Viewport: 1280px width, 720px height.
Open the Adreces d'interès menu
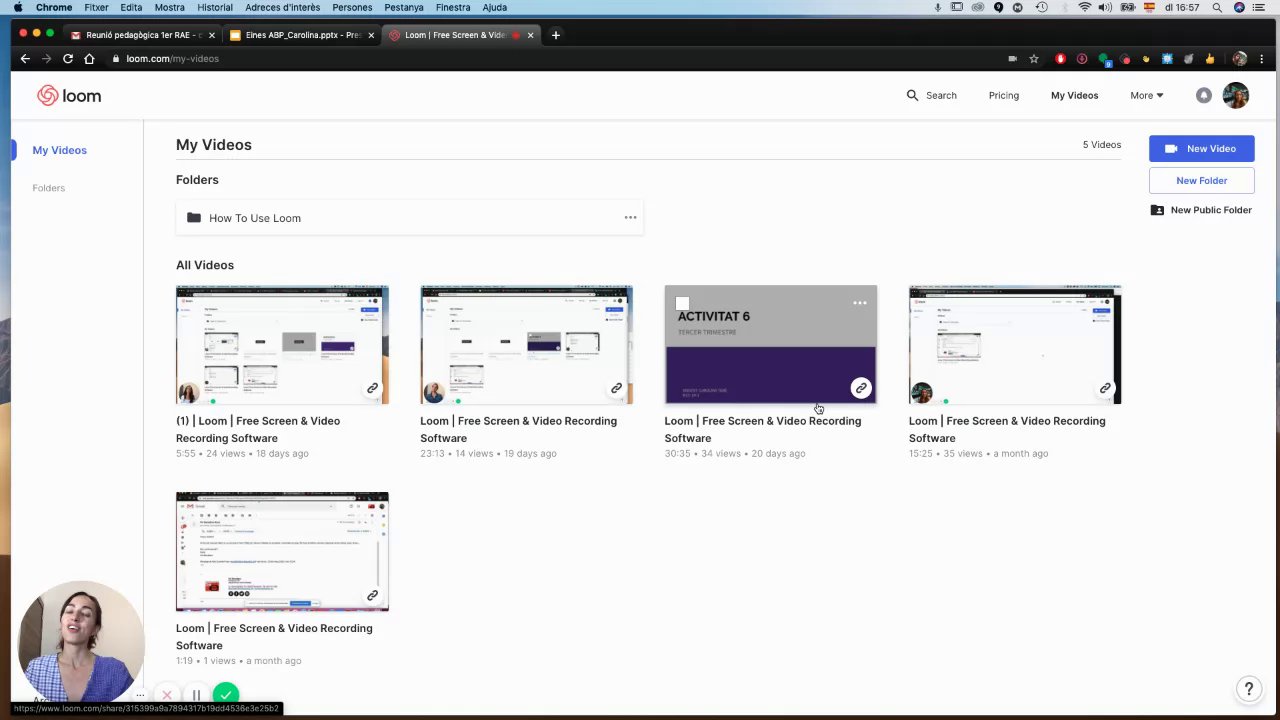click(283, 7)
